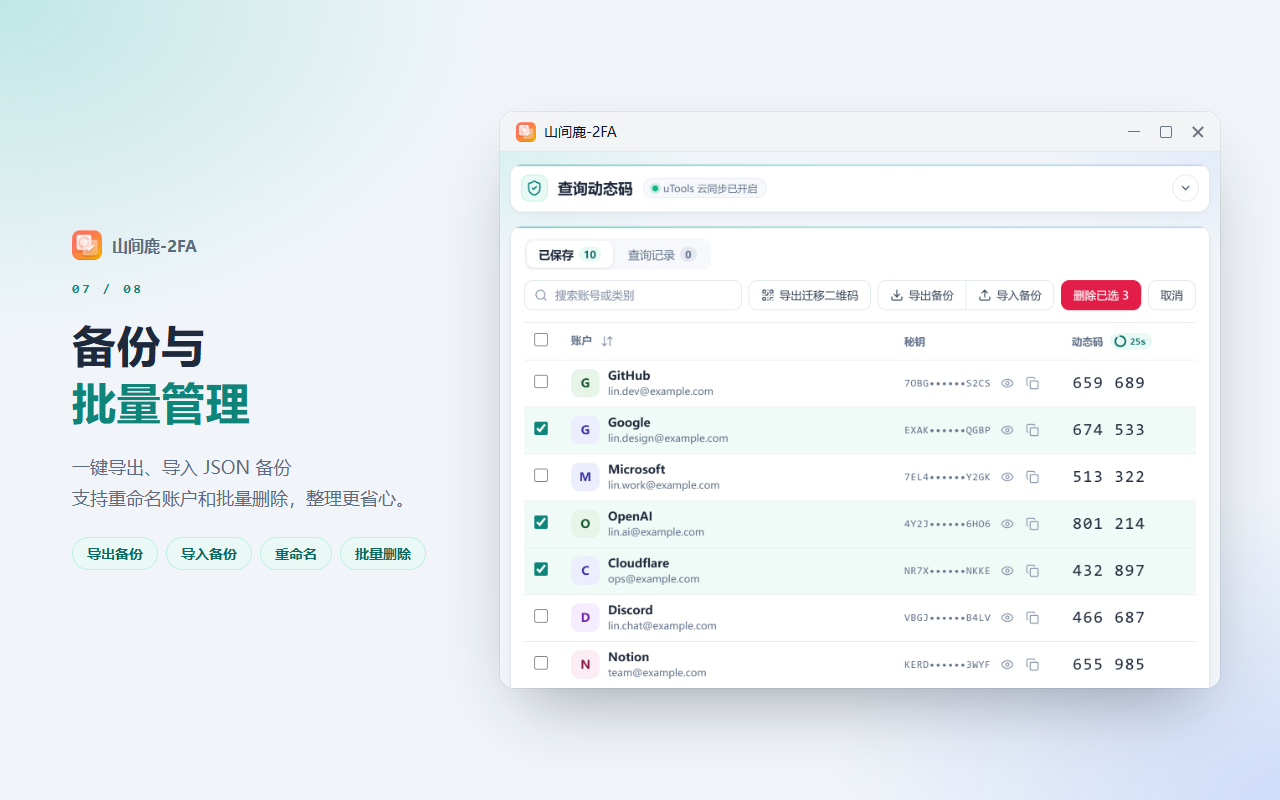Copy the Cloudflare secret key
Viewport: 1280px width, 800px height.
1033,571
